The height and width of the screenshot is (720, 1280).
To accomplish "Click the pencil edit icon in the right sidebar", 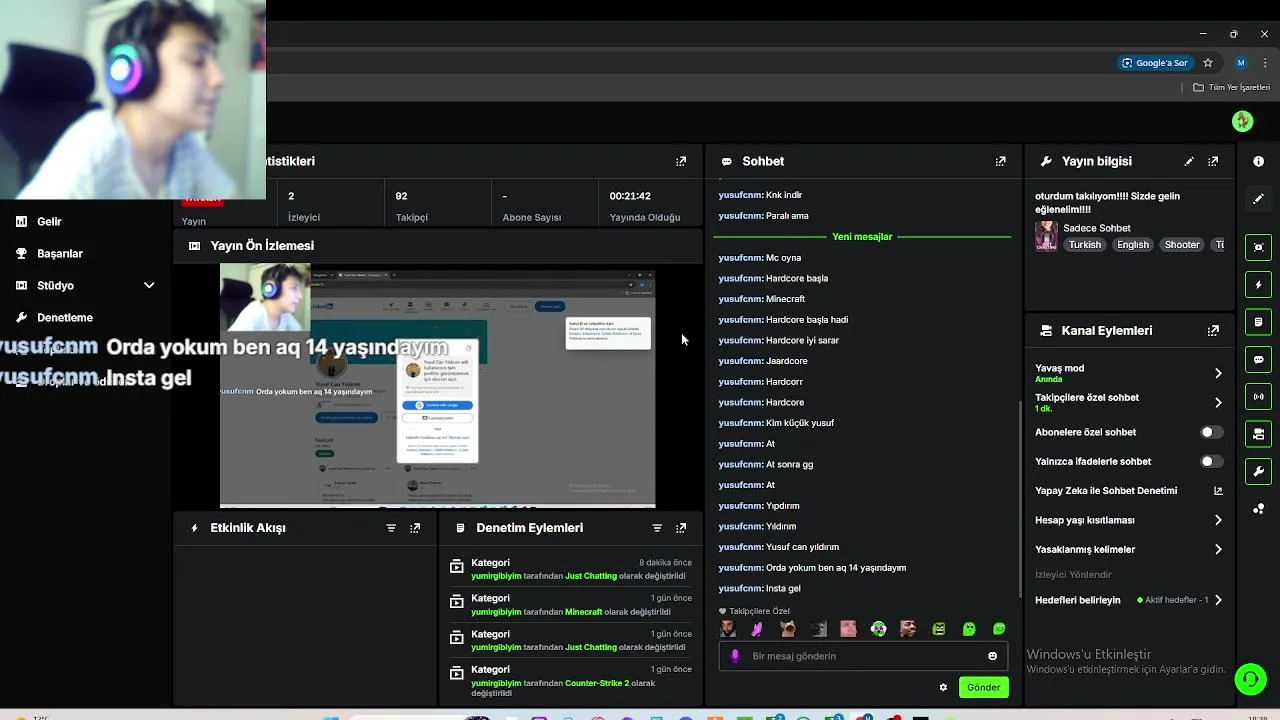I will click(1258, 199).
